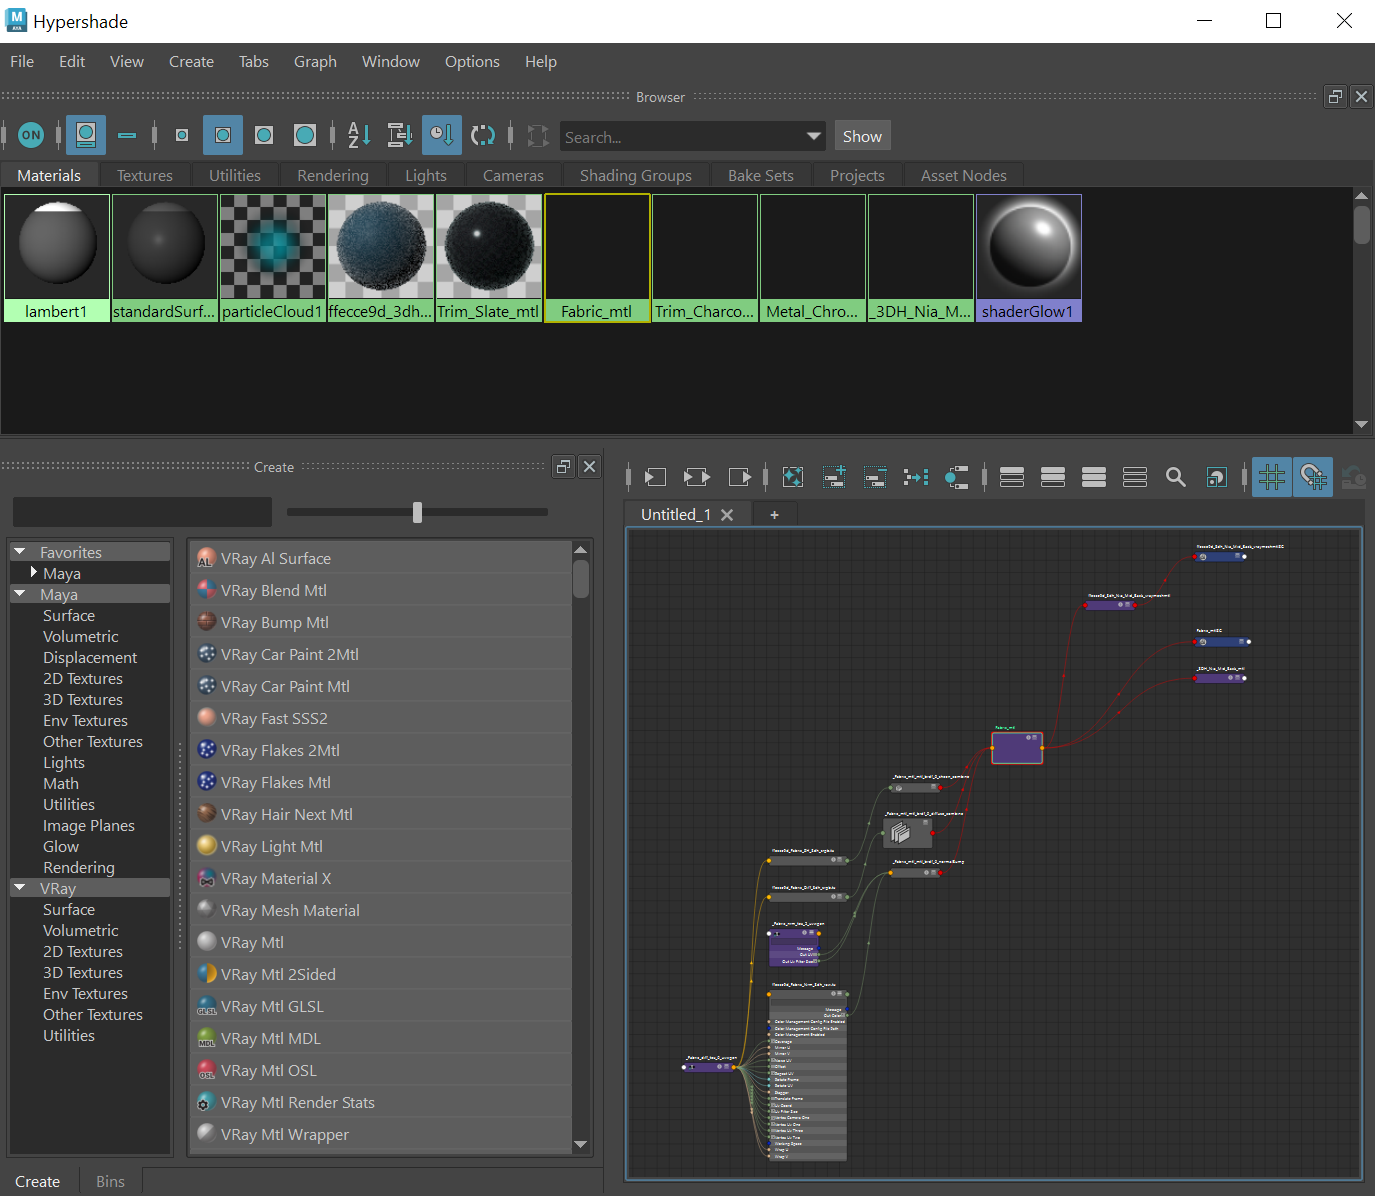The image size is (1375, 1196).
Task: Graph materials on selected objects icon
Action: coord(957,477)
